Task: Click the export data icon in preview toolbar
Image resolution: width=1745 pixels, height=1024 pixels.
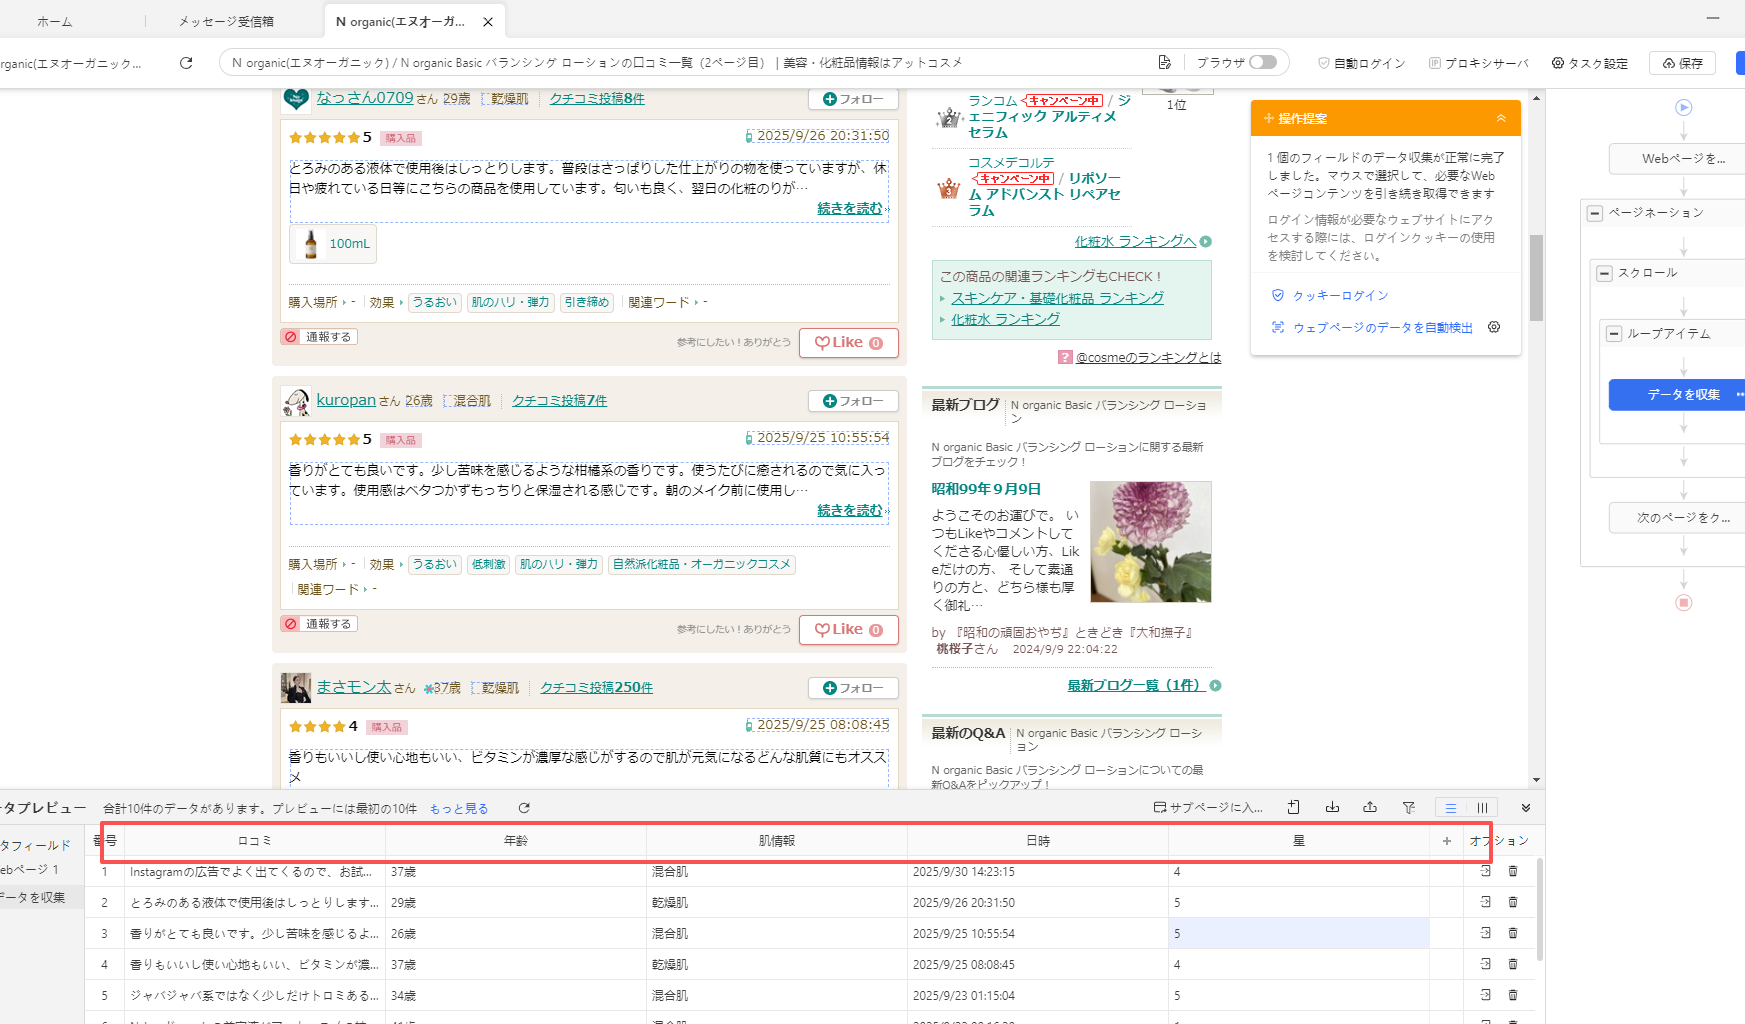Action: pyautogui.click(x=1370, y=808)
